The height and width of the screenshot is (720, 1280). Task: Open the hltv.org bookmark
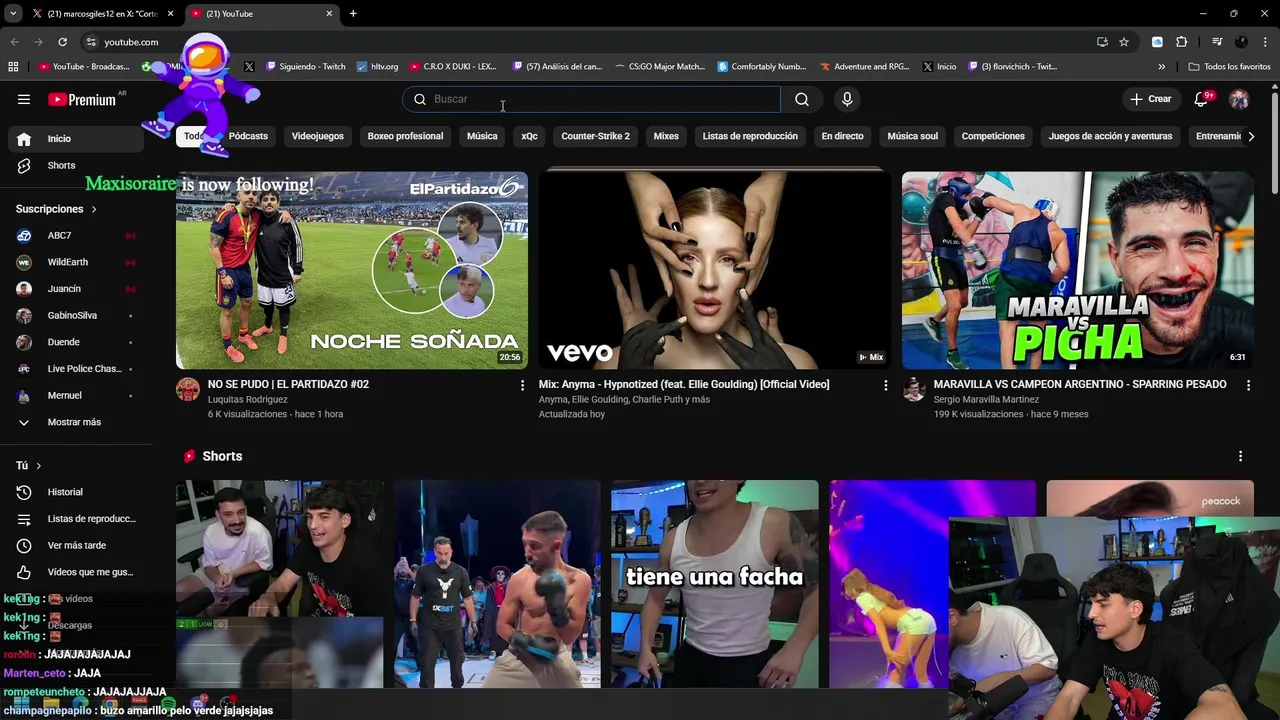[377, 67]
